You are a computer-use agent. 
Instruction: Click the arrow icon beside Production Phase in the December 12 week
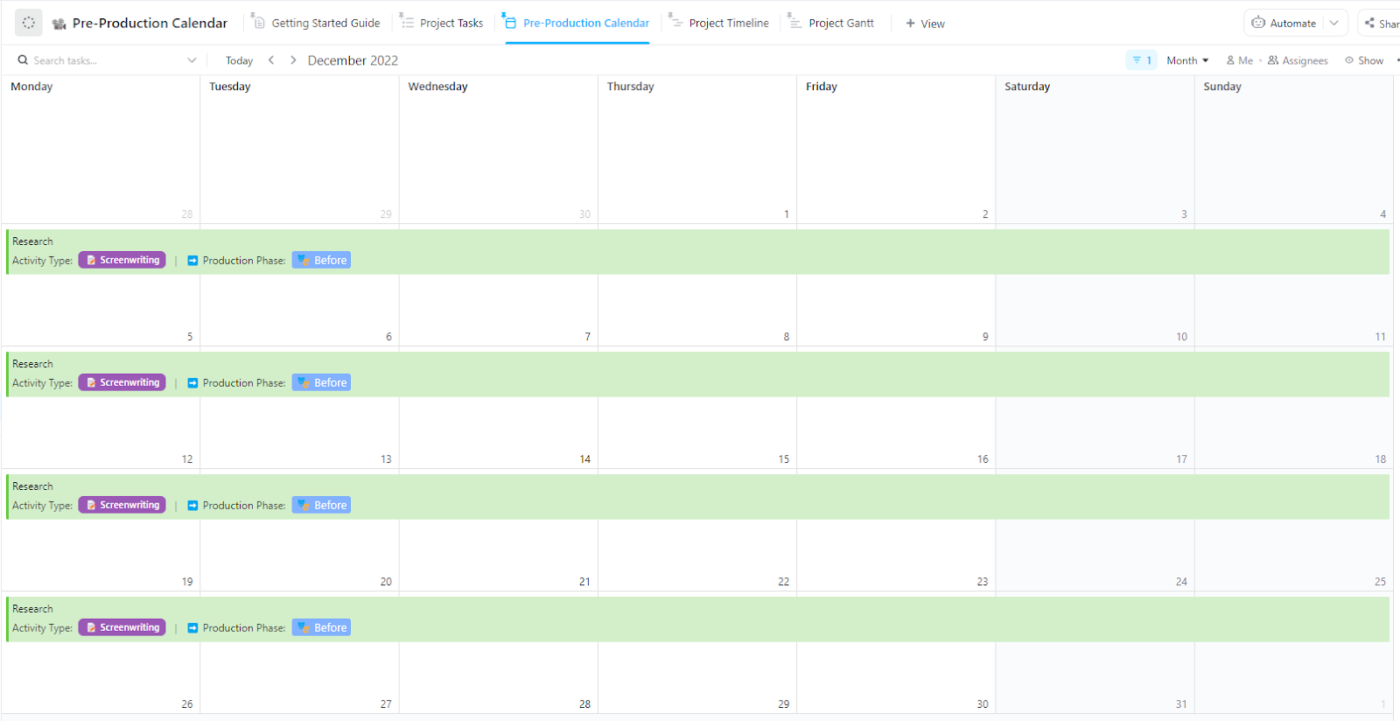point(193,383)
